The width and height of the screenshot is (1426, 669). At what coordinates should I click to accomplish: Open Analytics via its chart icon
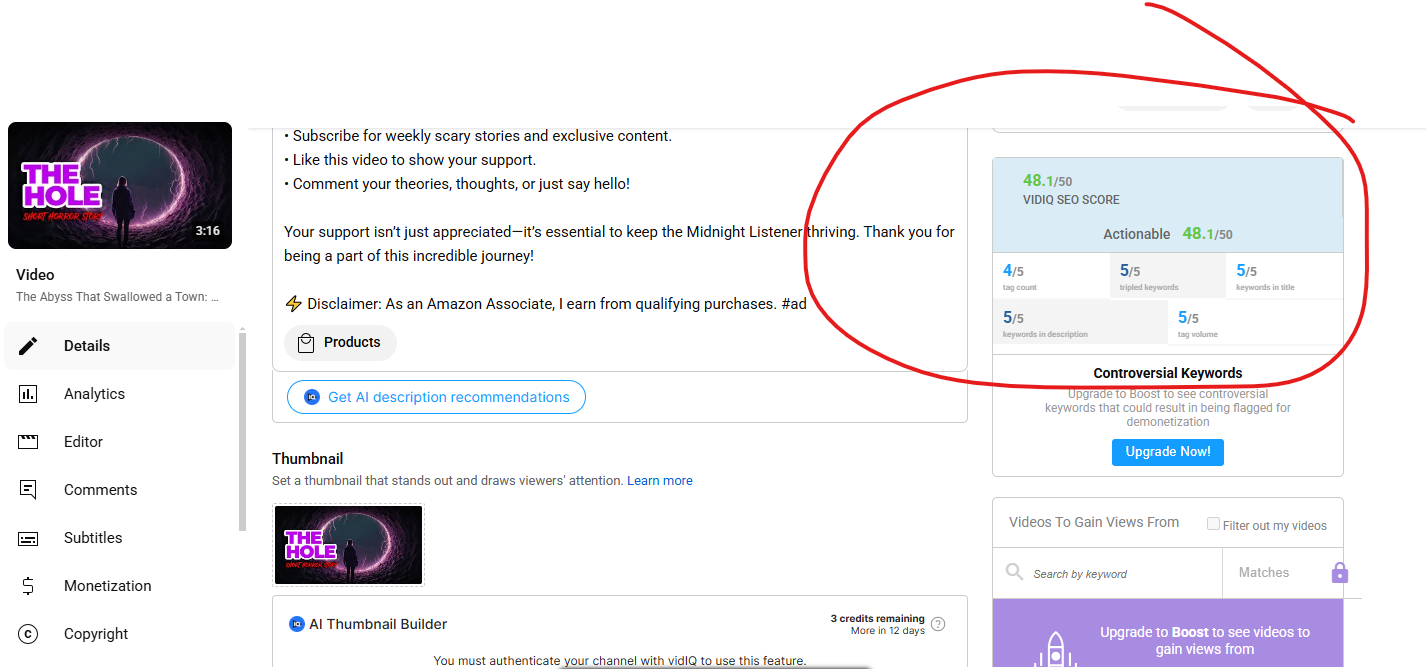tap(28, 394)
